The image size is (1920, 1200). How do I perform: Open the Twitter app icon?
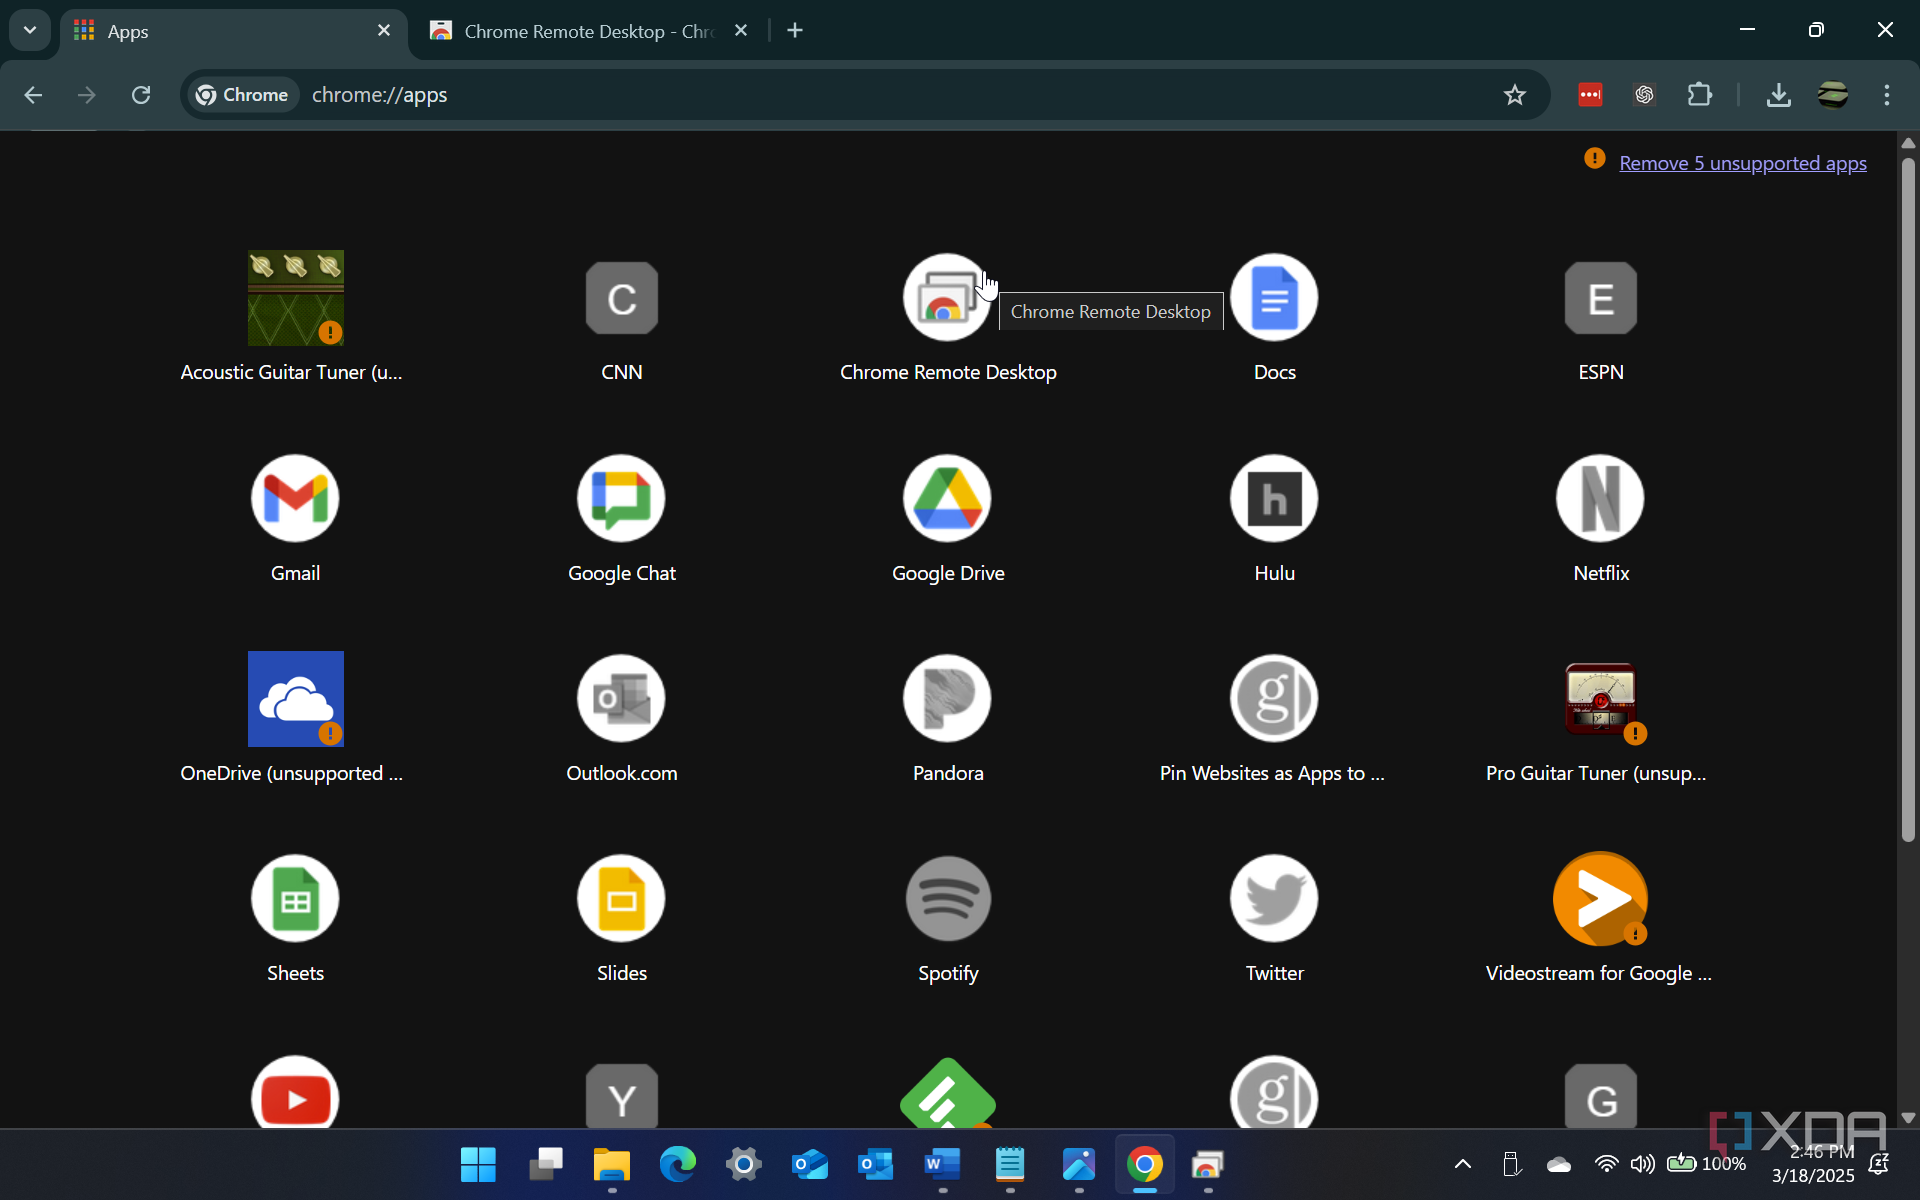[x=1274, y=898]
